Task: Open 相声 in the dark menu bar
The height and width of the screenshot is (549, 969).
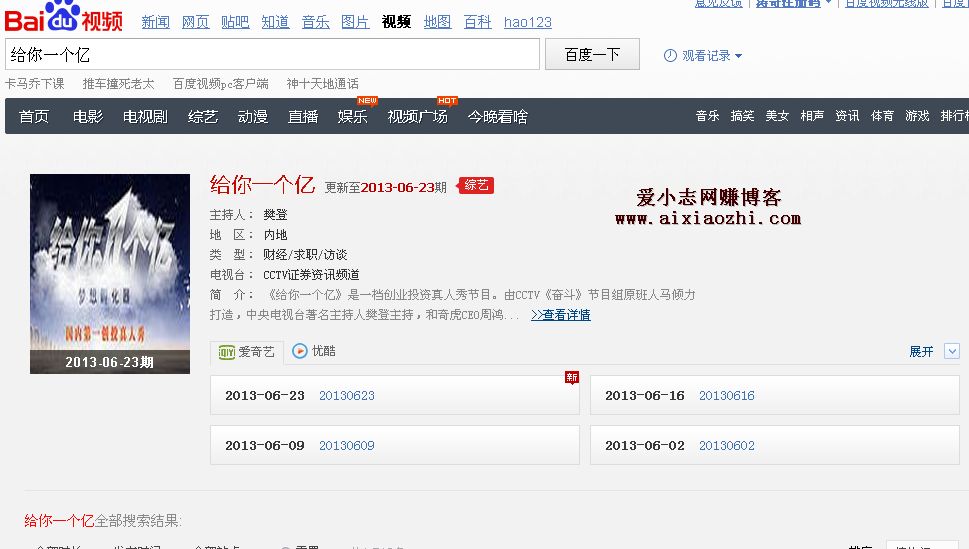Action: pos(812,116)
